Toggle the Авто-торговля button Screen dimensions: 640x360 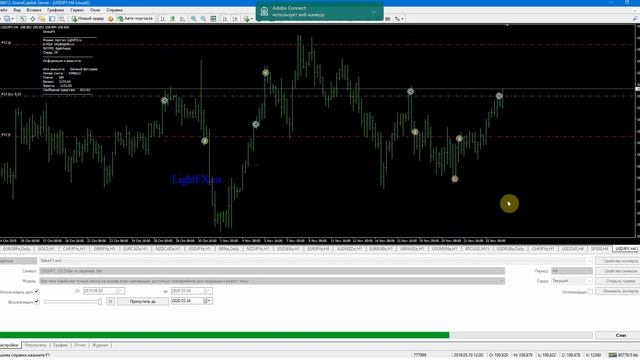click(135, 19)
